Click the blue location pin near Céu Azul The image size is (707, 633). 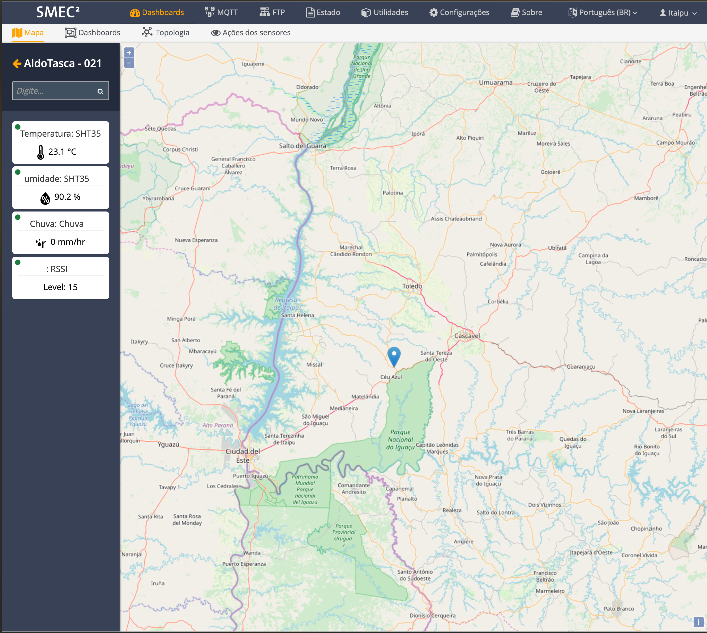click(394, 357)
